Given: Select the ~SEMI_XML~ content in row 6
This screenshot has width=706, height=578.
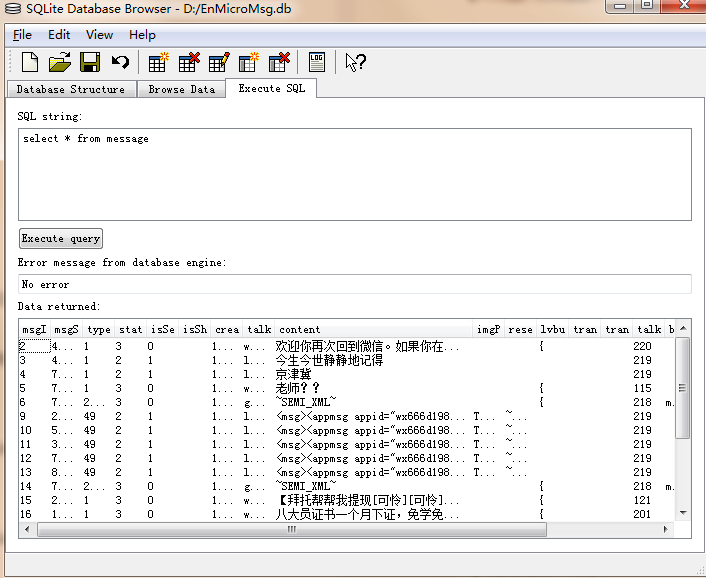Looking at the screenshot, I should [x=373, y=402].
